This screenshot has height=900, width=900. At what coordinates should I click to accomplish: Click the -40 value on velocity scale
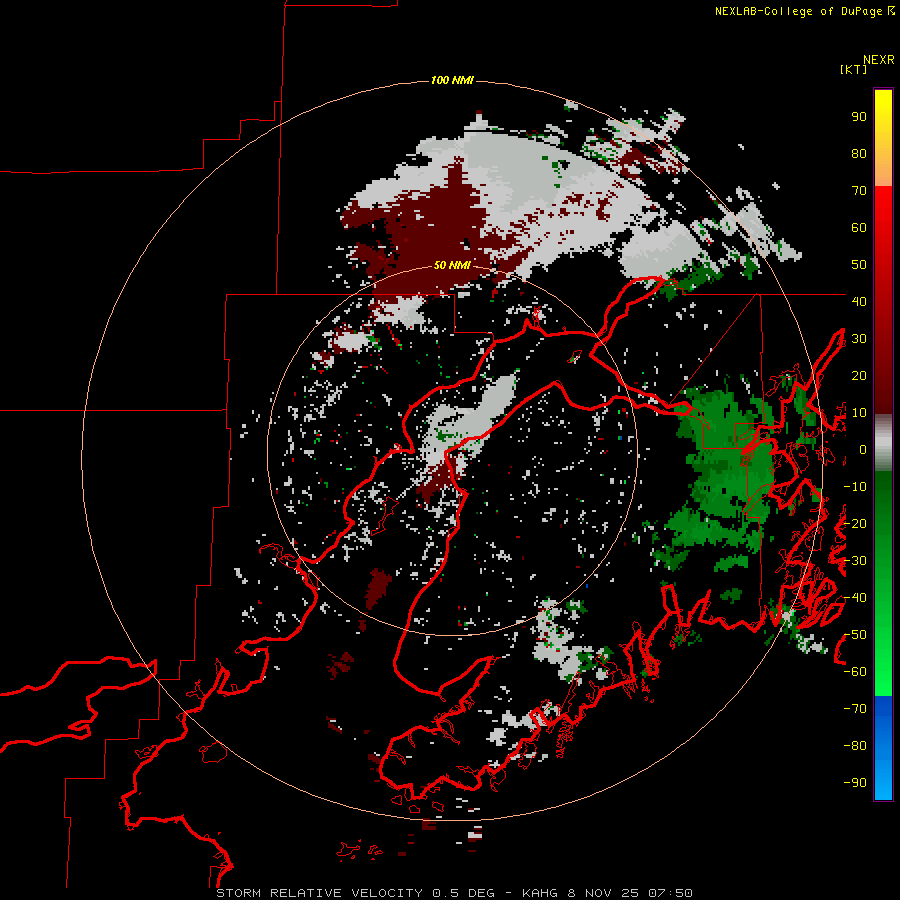click(855, 598)
